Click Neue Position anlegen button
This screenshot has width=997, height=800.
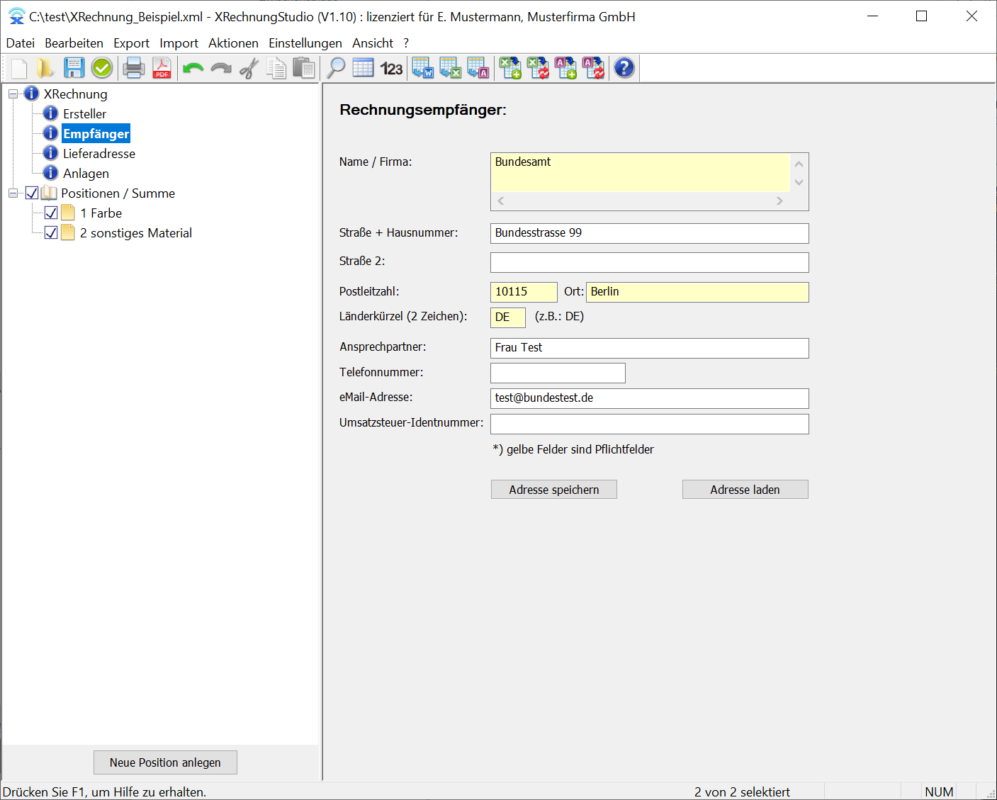(165, 762)
